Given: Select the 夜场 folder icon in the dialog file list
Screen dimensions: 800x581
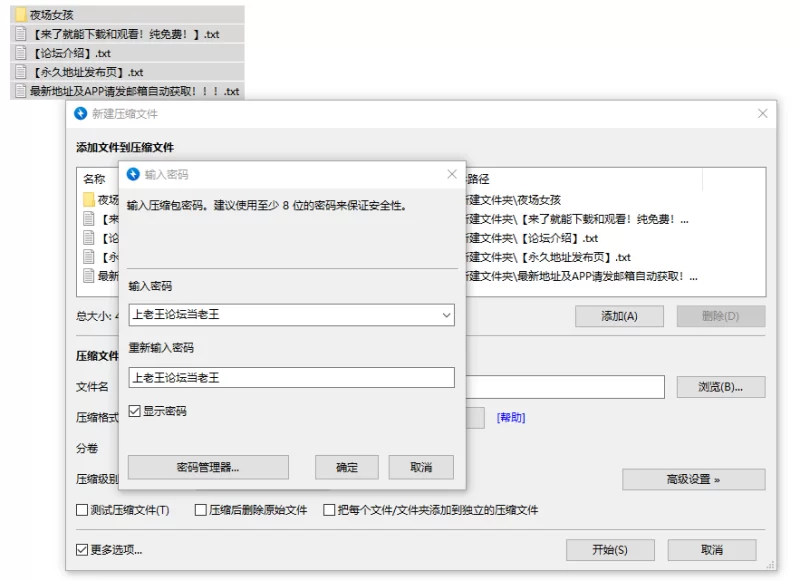Looking at the screenshot, I should click(89, 199).
